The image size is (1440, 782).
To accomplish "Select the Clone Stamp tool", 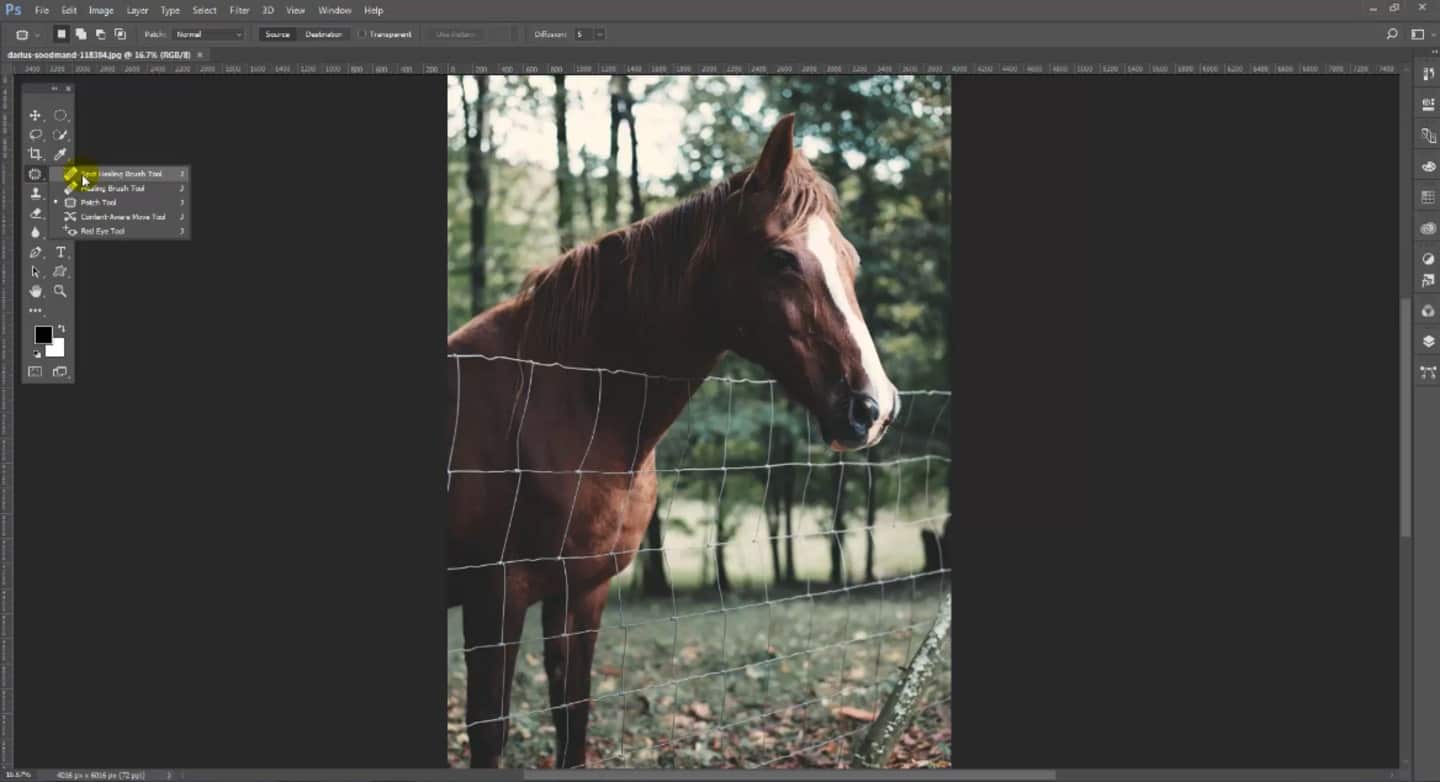I will pyautogui.click(x=35, y=193).
